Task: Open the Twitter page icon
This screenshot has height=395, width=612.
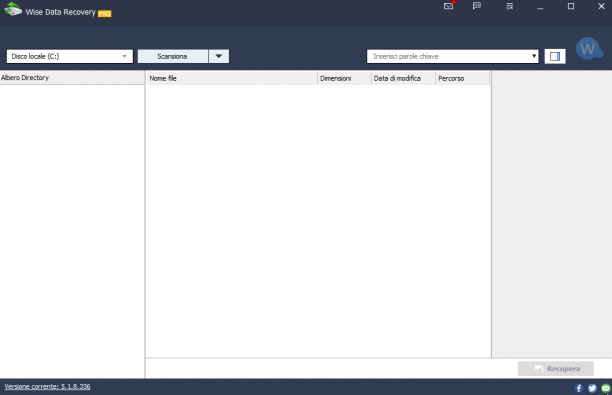Action: pyautogui.click(x=592, y=388)
